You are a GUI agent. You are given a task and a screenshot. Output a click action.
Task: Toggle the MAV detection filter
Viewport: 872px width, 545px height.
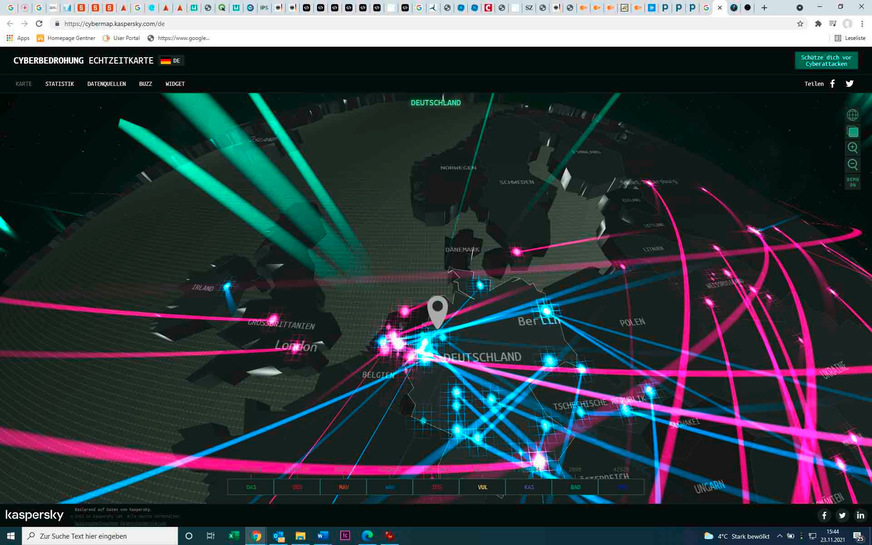coord(343,487)
